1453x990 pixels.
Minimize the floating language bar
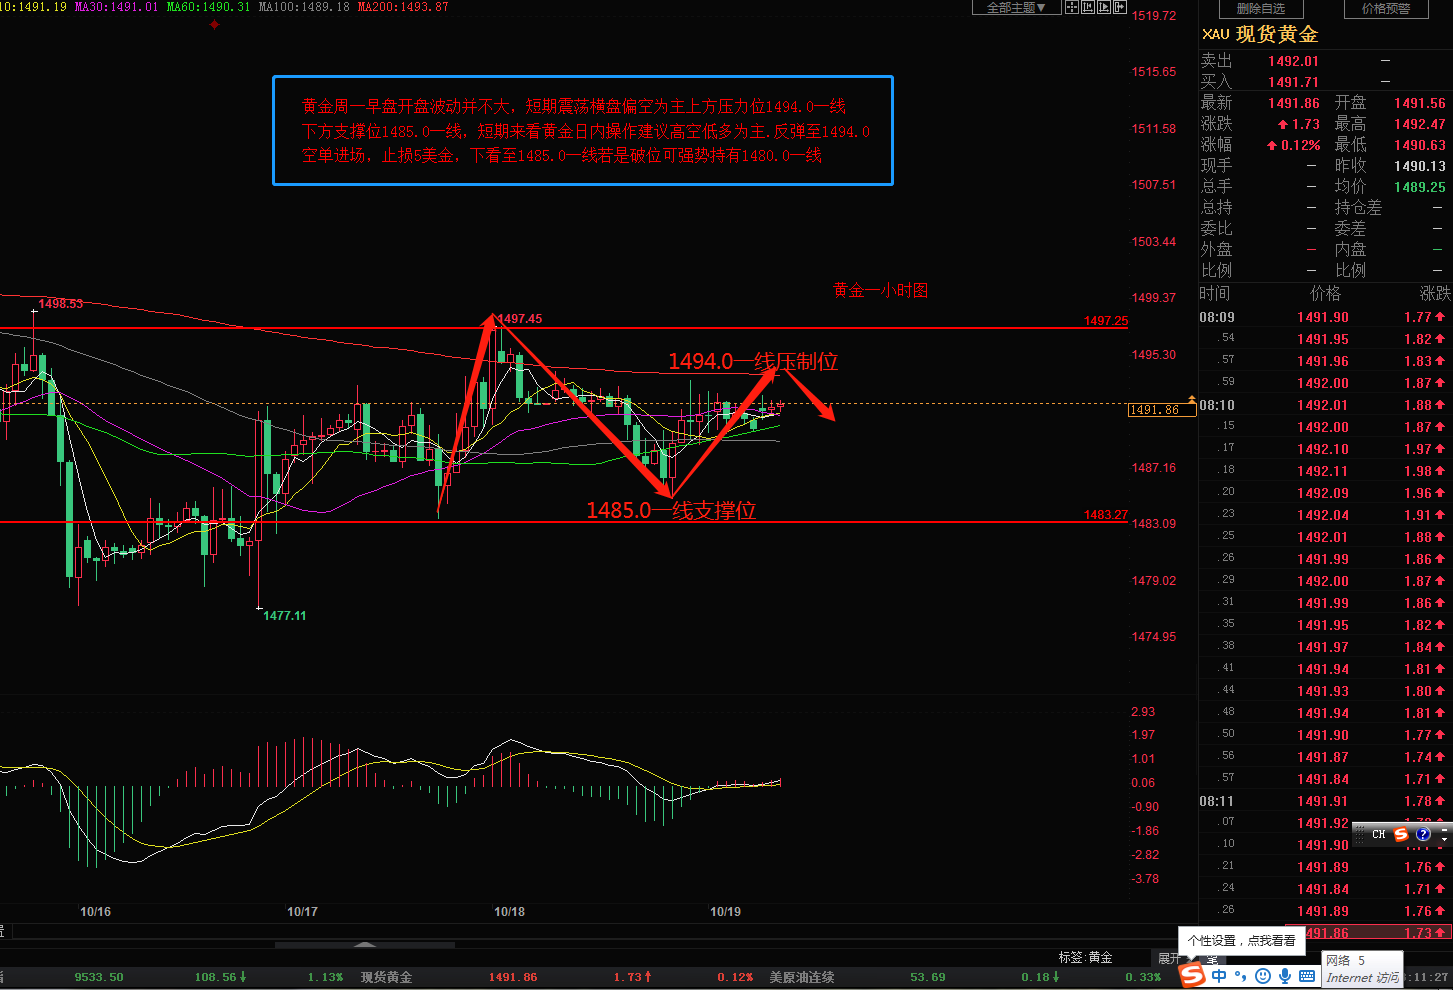click(x=1445, y=830)
